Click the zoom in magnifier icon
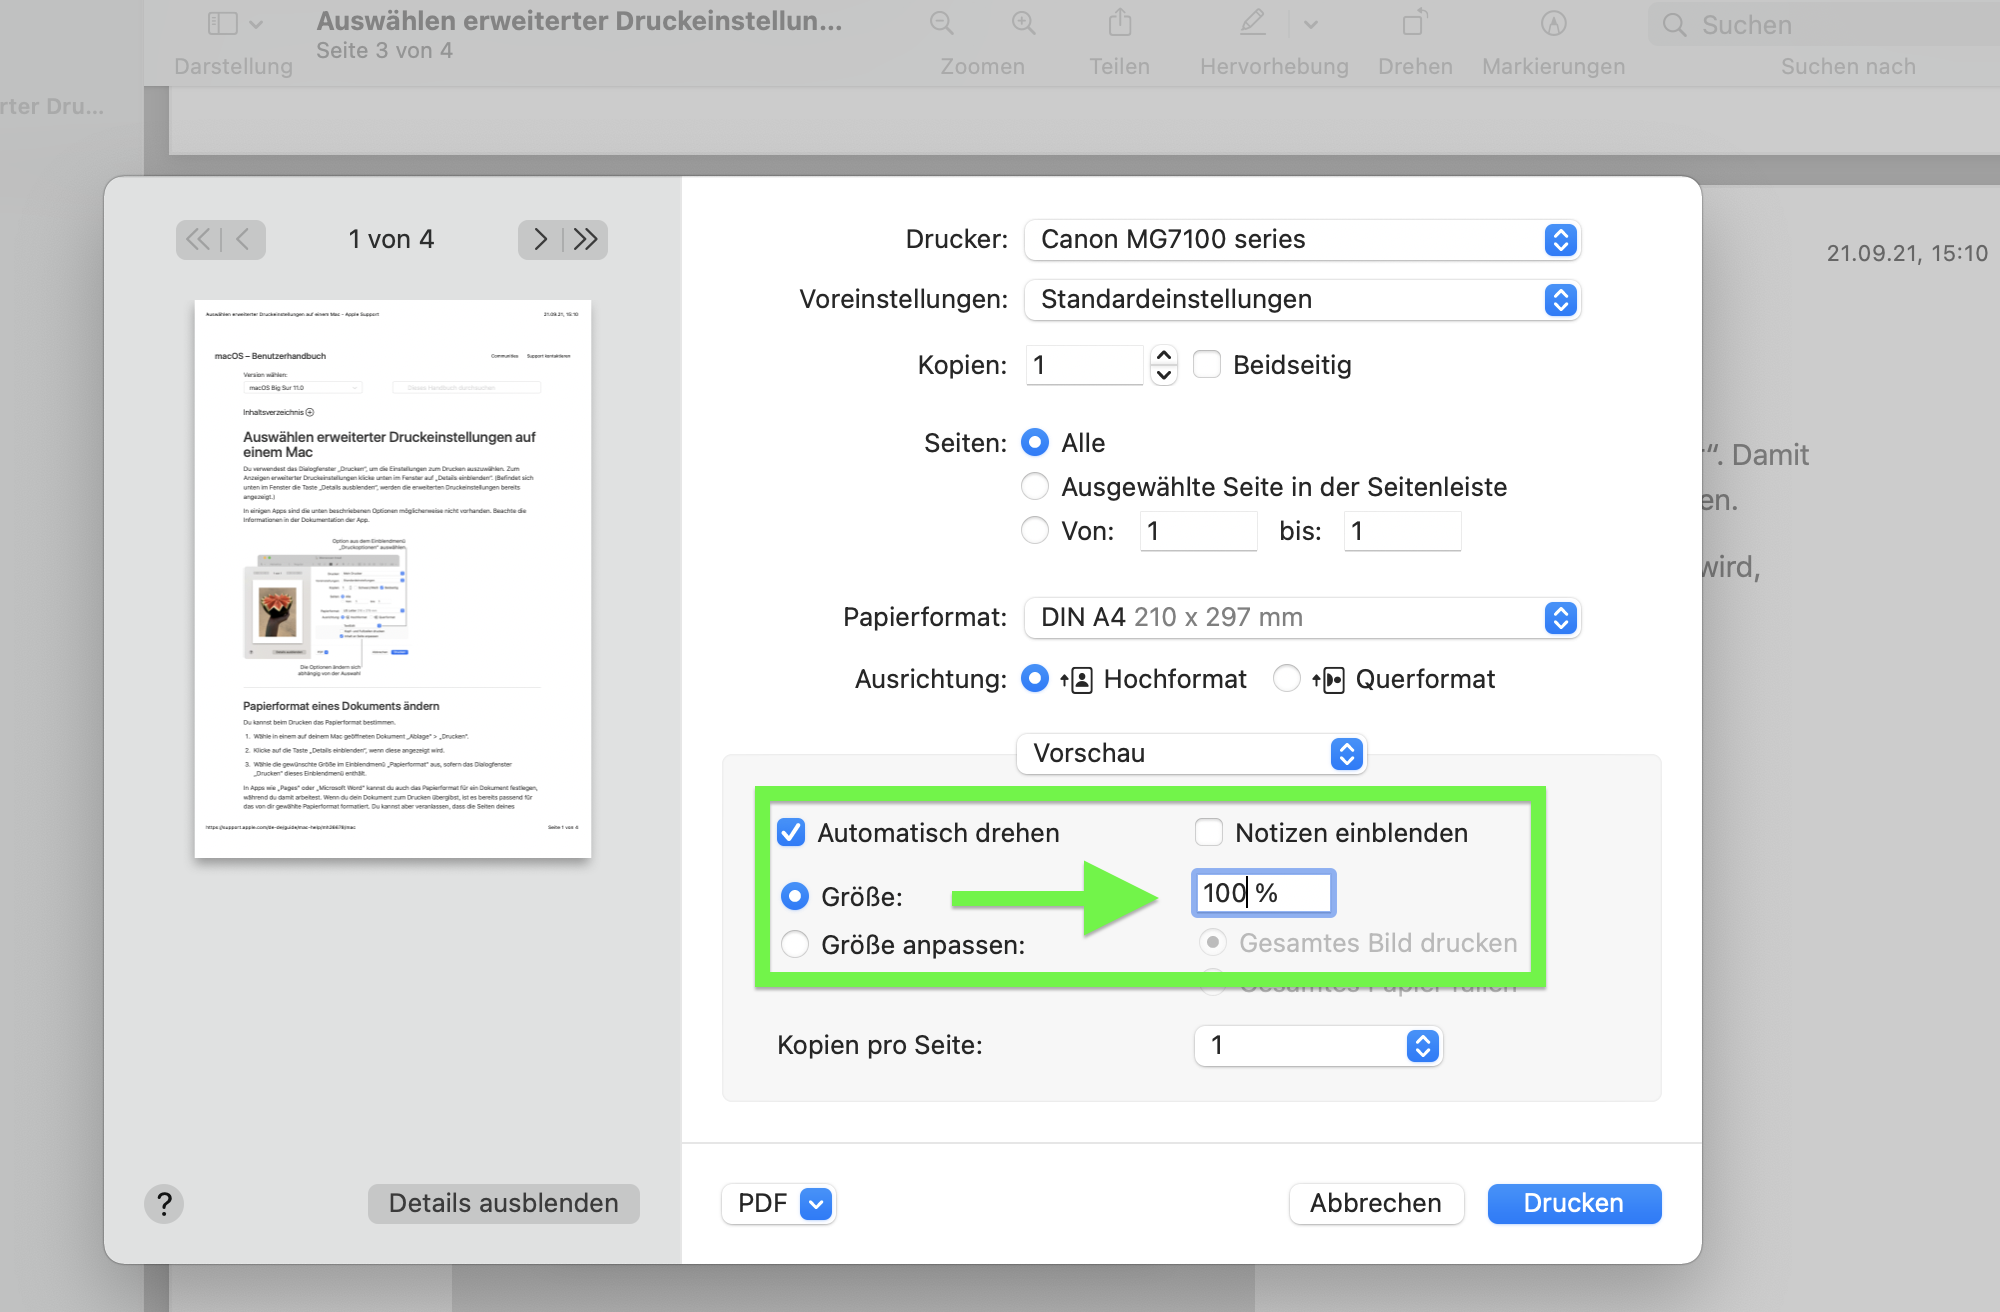Screen dimensions: 2000x1312 (1023, 23)
